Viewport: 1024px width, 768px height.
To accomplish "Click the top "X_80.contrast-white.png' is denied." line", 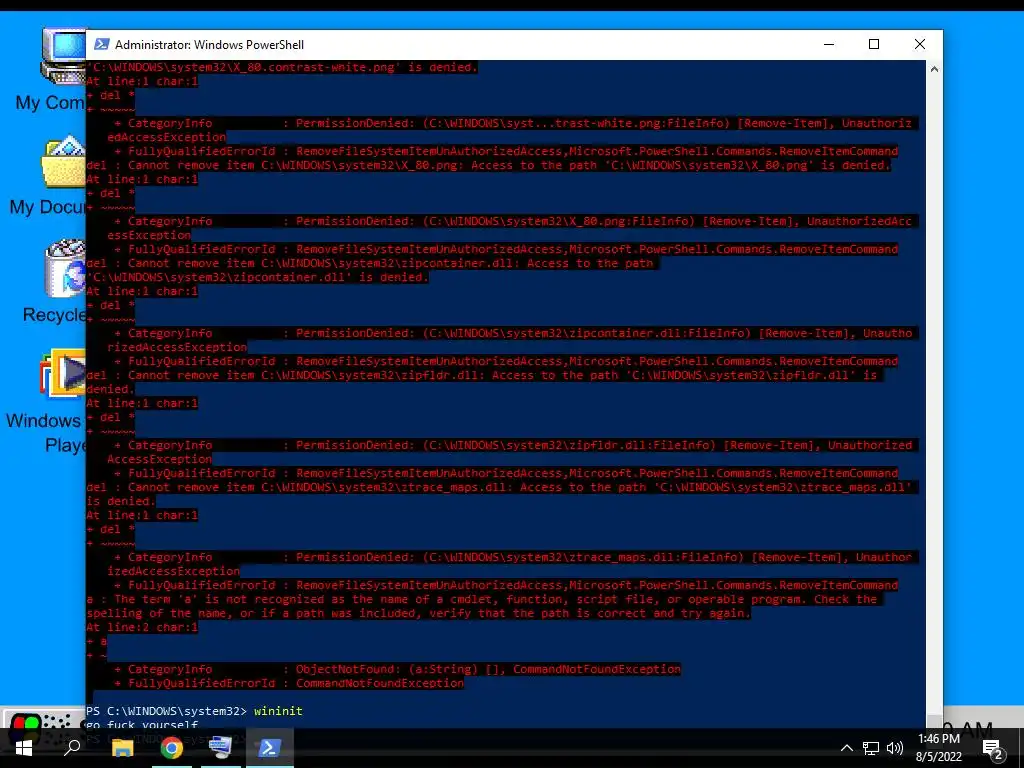I will (x=282, y=67).
